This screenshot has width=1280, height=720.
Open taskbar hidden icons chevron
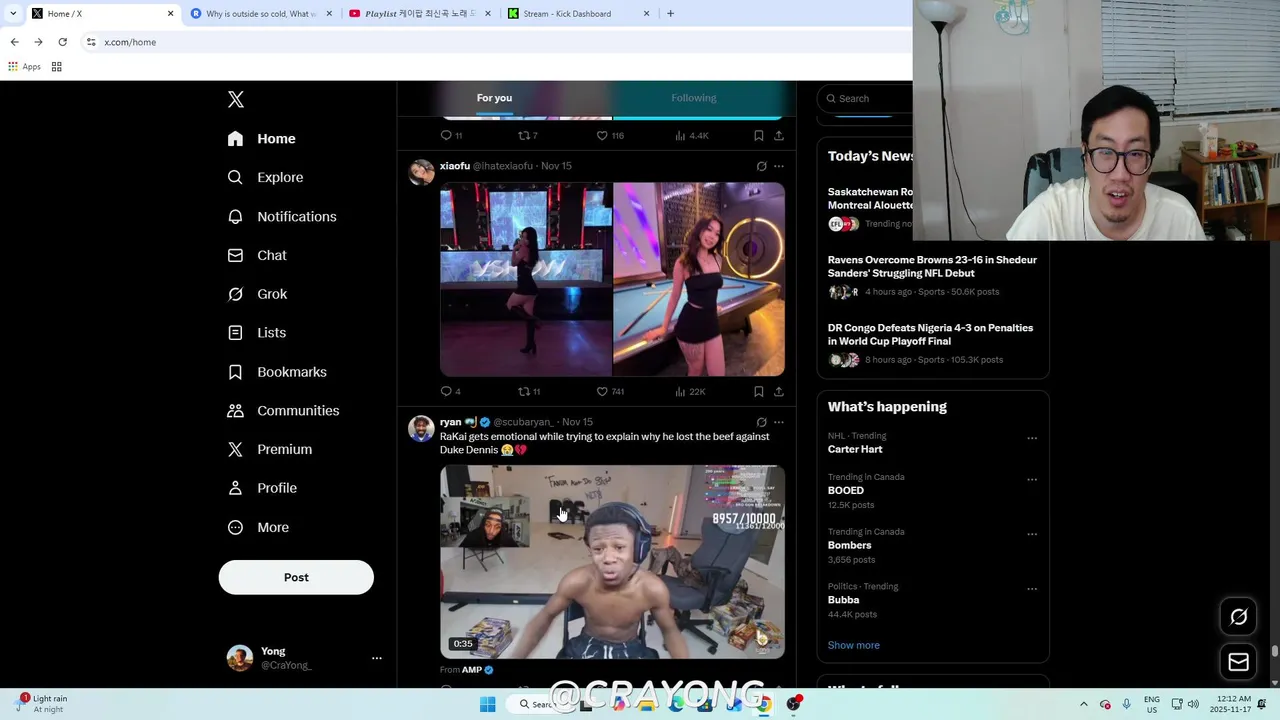pyautogui.click(x=1084, y=704)
